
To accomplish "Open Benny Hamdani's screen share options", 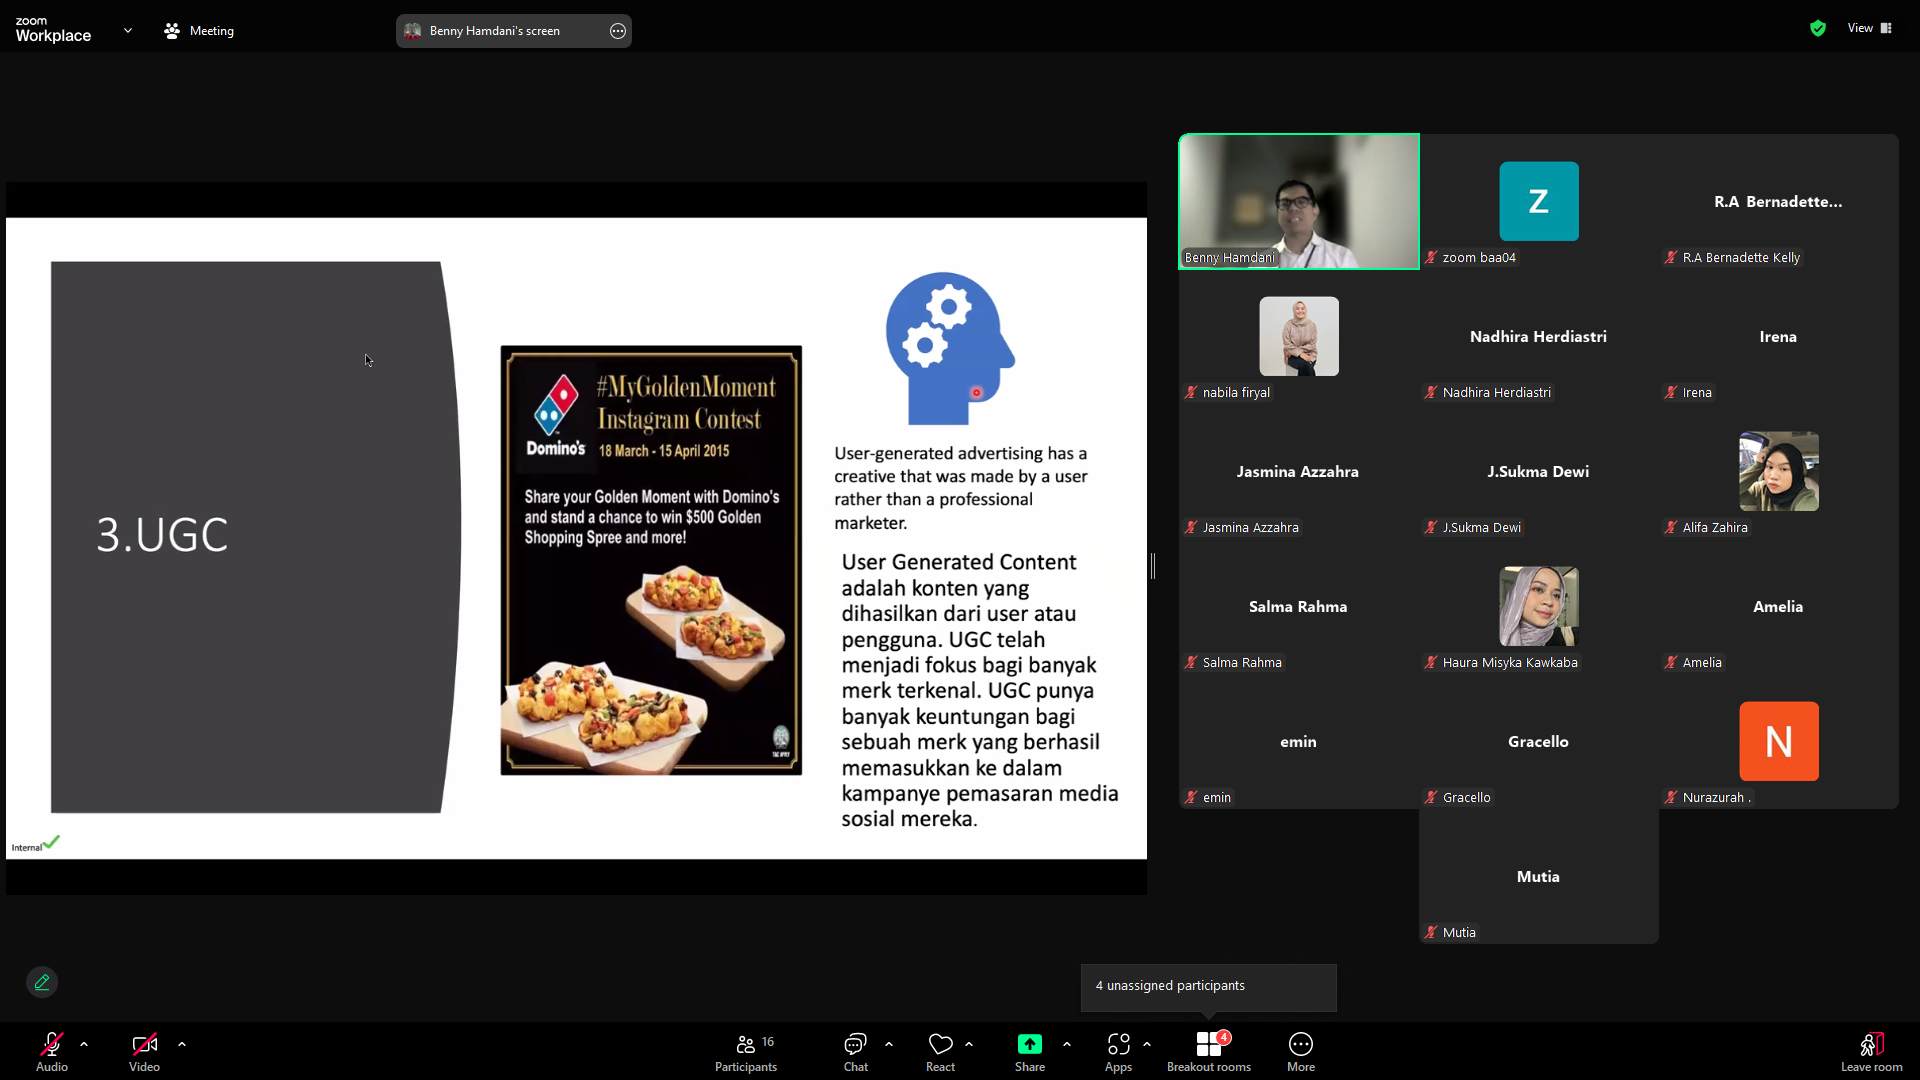I will tap(618, 31).
